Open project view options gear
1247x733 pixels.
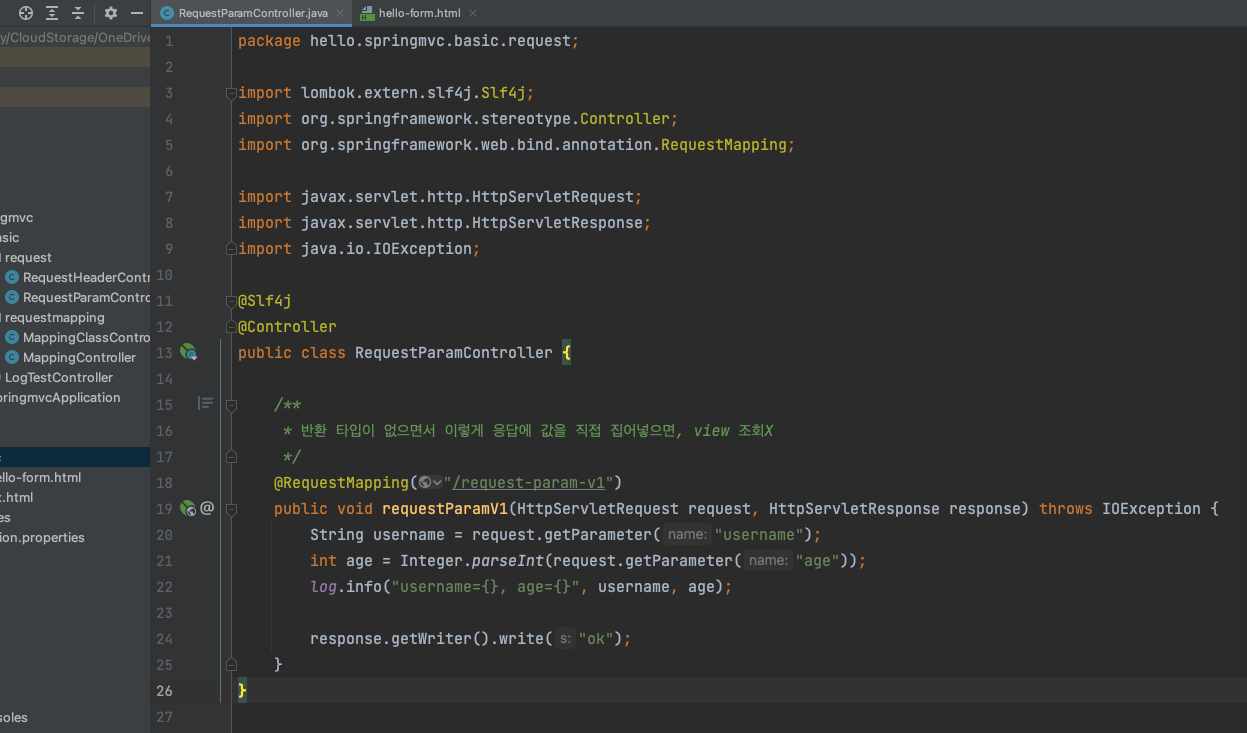(111, 13)
